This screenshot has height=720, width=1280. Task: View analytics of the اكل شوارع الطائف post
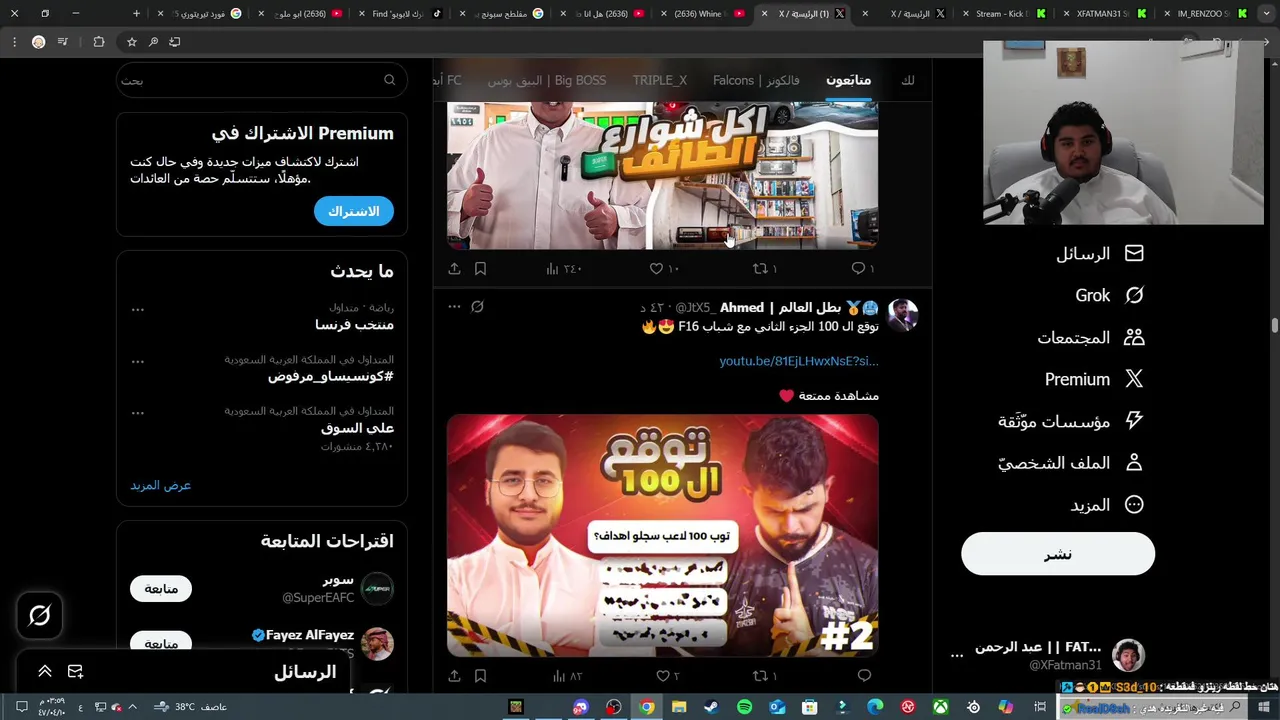(x=564, y=268)
